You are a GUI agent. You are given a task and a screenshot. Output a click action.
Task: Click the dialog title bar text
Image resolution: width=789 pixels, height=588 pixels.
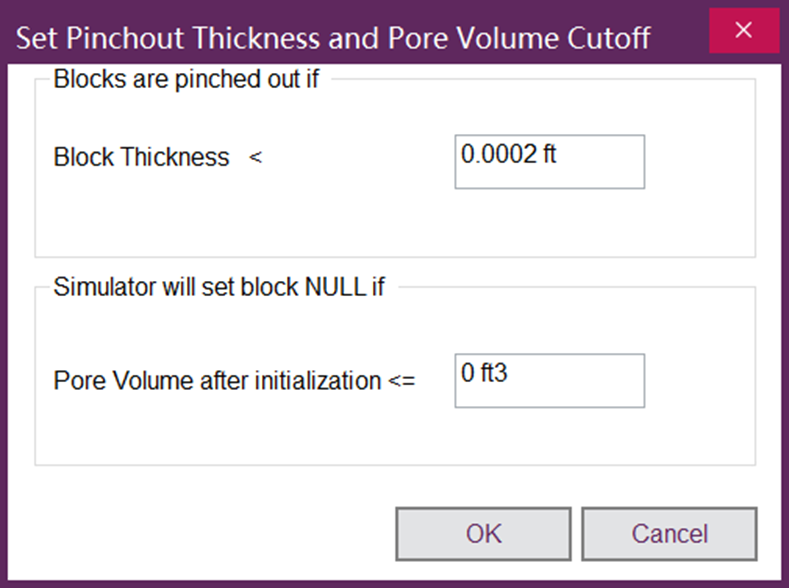click(x=334, y=38)
